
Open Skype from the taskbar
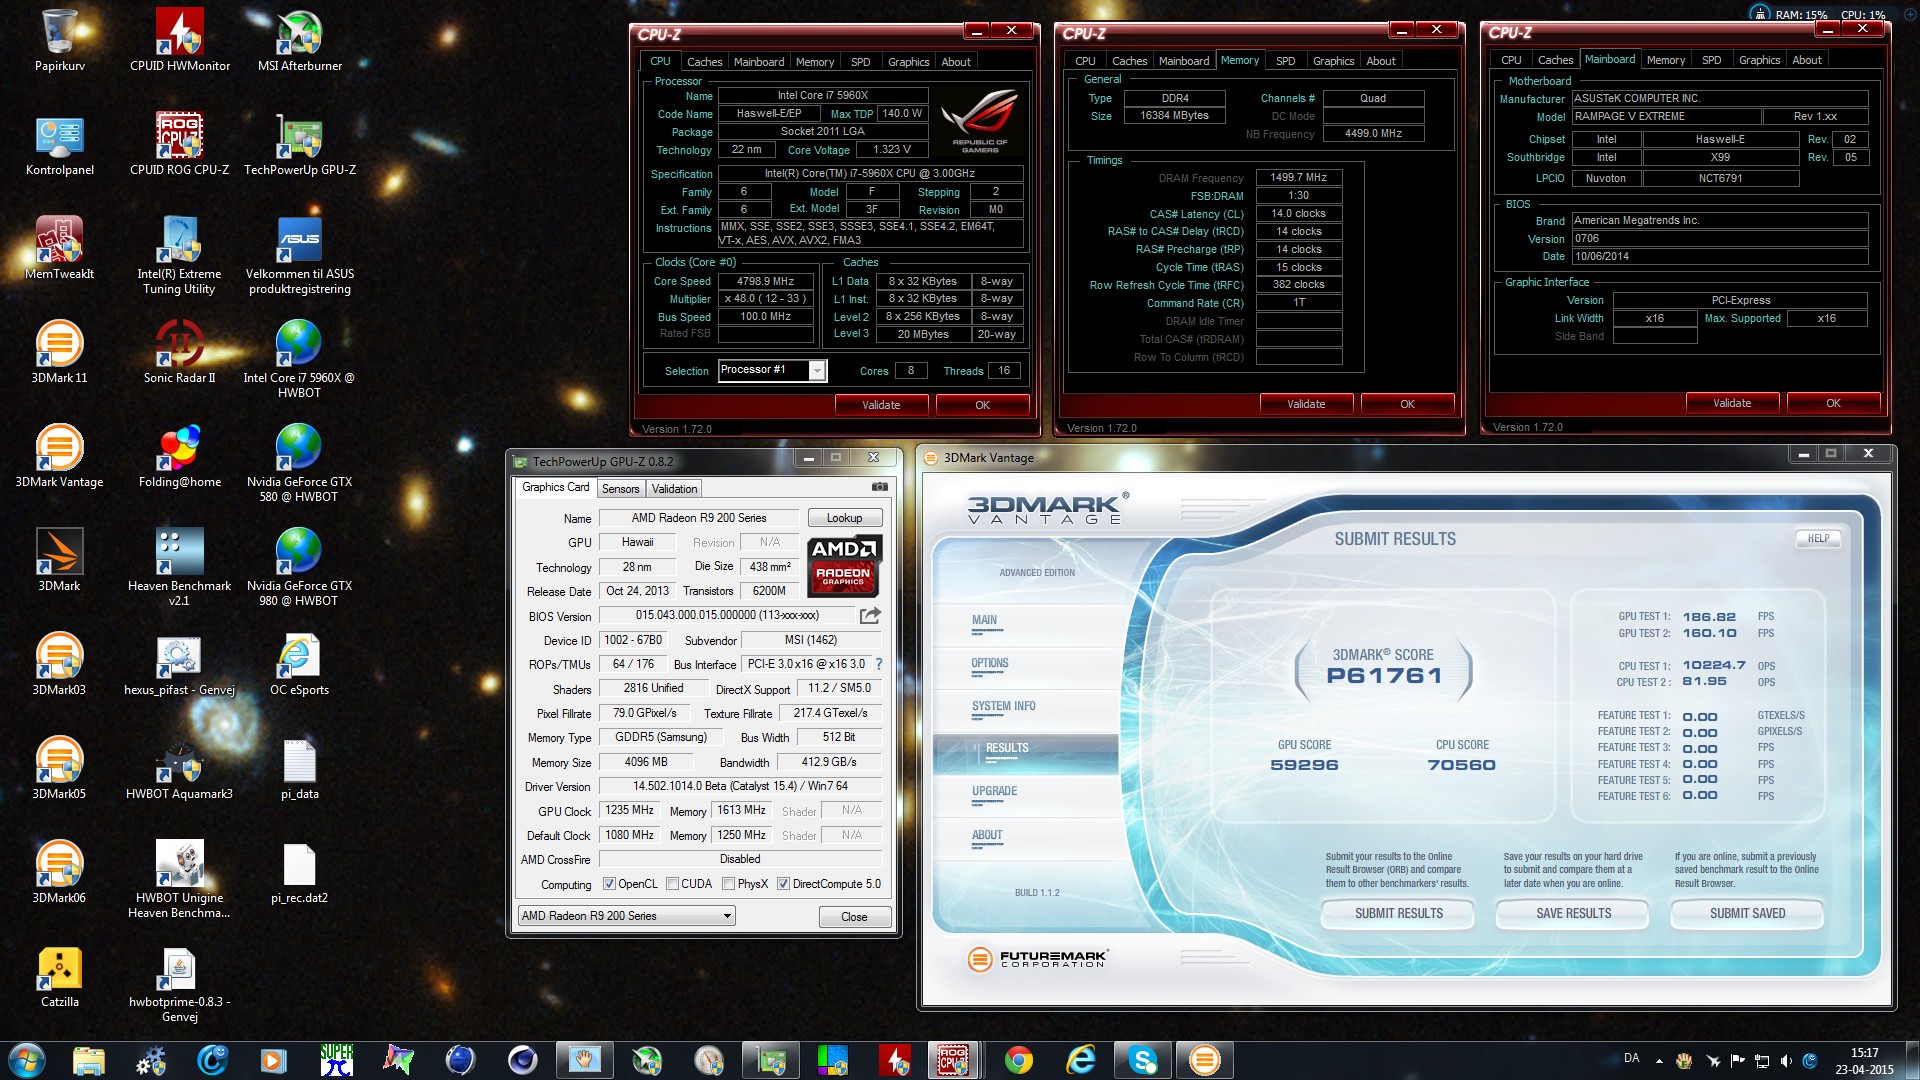click(1142, 1060)
